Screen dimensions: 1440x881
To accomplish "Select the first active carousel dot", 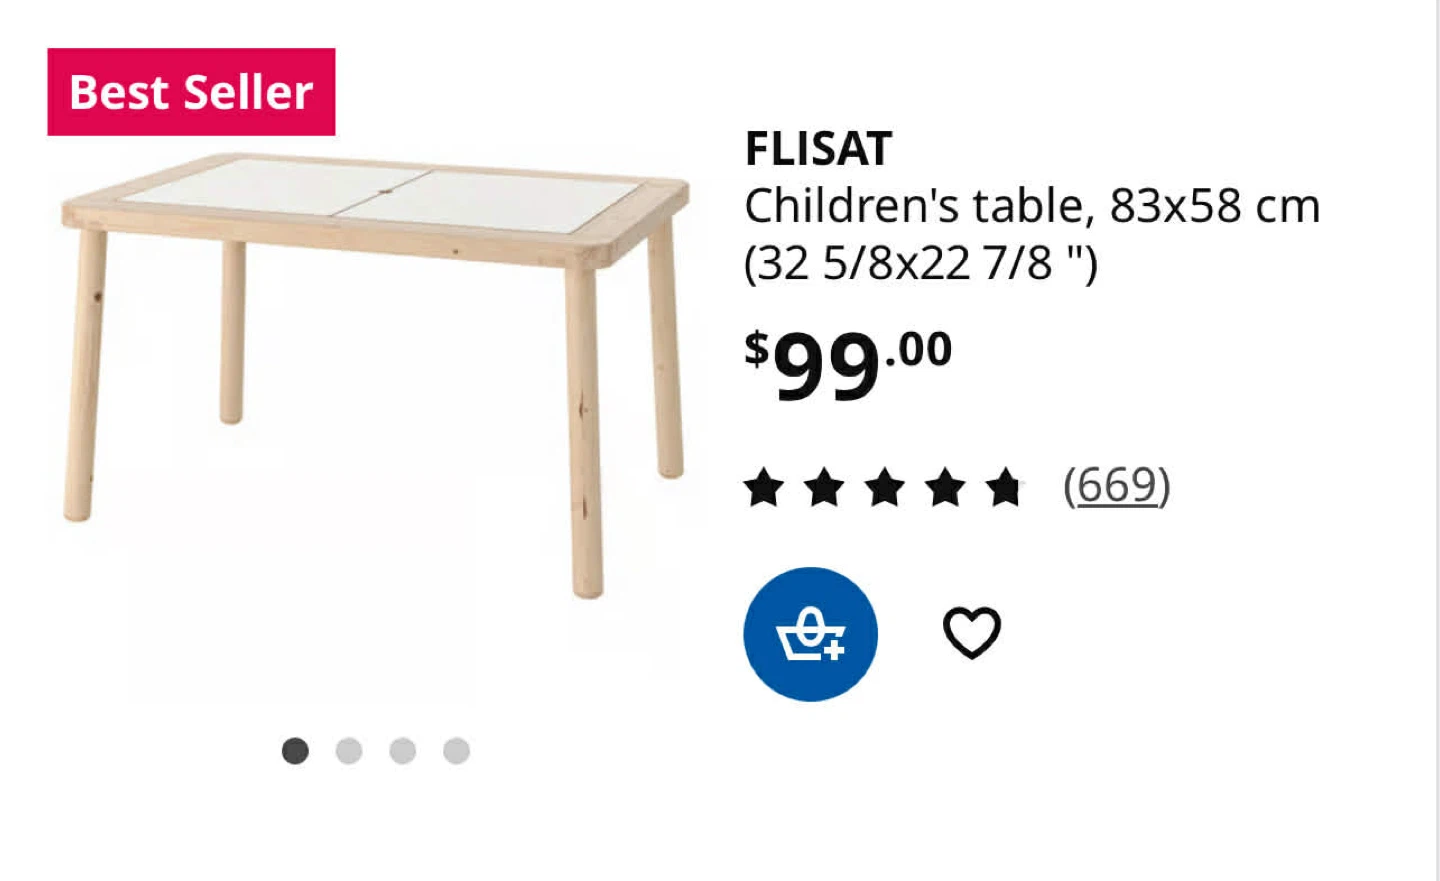I will [x=295, y=750].
